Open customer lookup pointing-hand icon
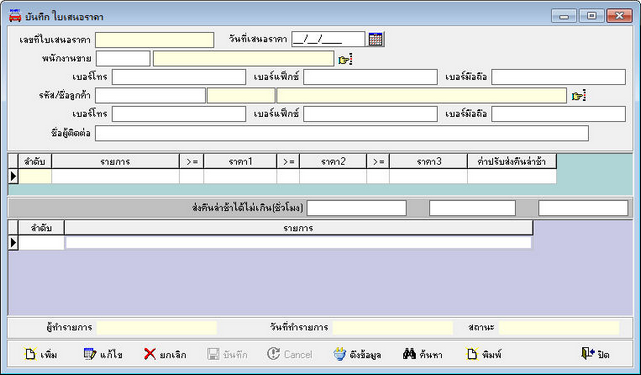Screen dimensions: 641x375 tap(579, 96)
